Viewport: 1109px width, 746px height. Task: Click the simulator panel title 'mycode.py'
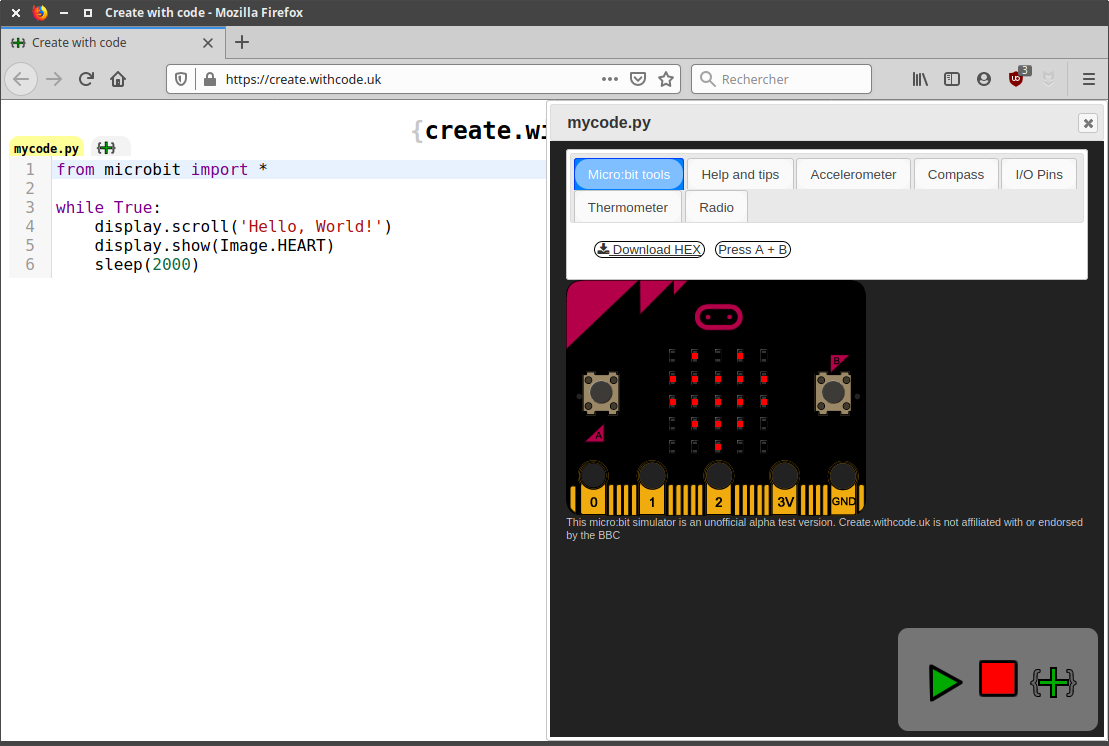pos(609,123)
